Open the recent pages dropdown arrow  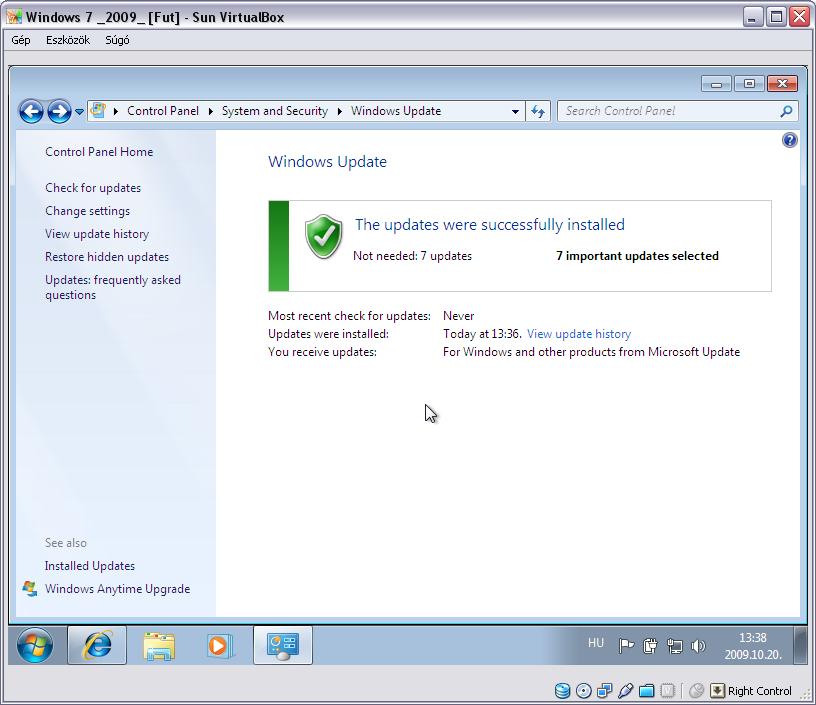[x=79, y=111]
